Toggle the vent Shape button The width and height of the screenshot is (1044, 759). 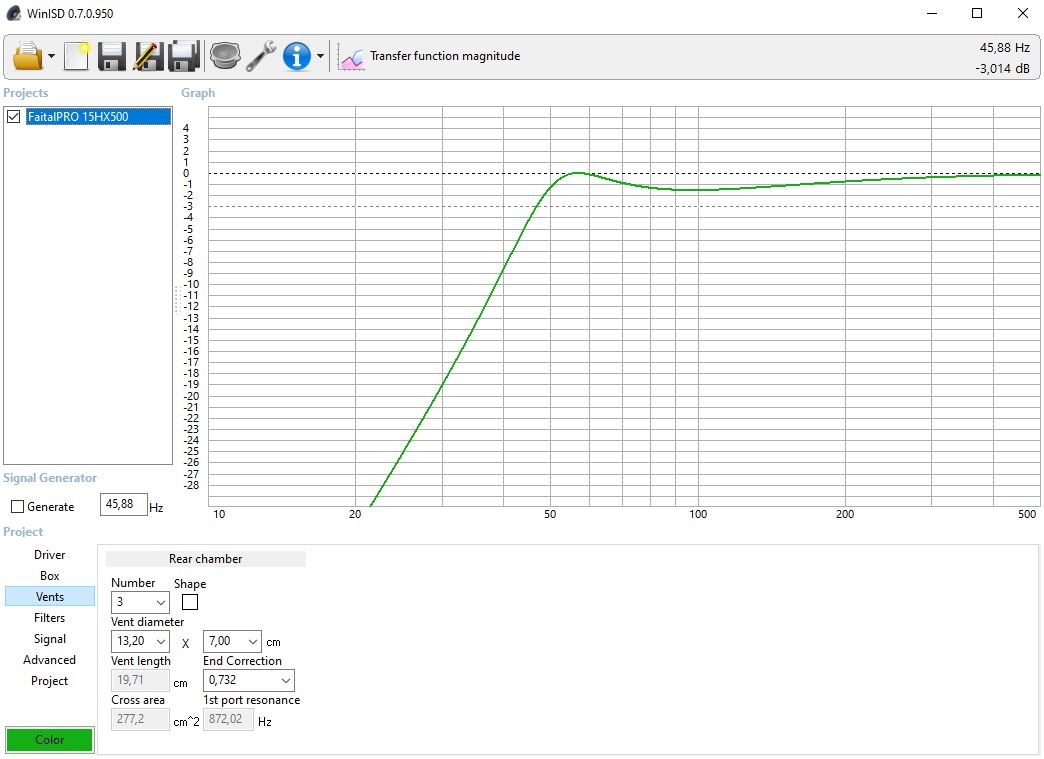[190, 603]
